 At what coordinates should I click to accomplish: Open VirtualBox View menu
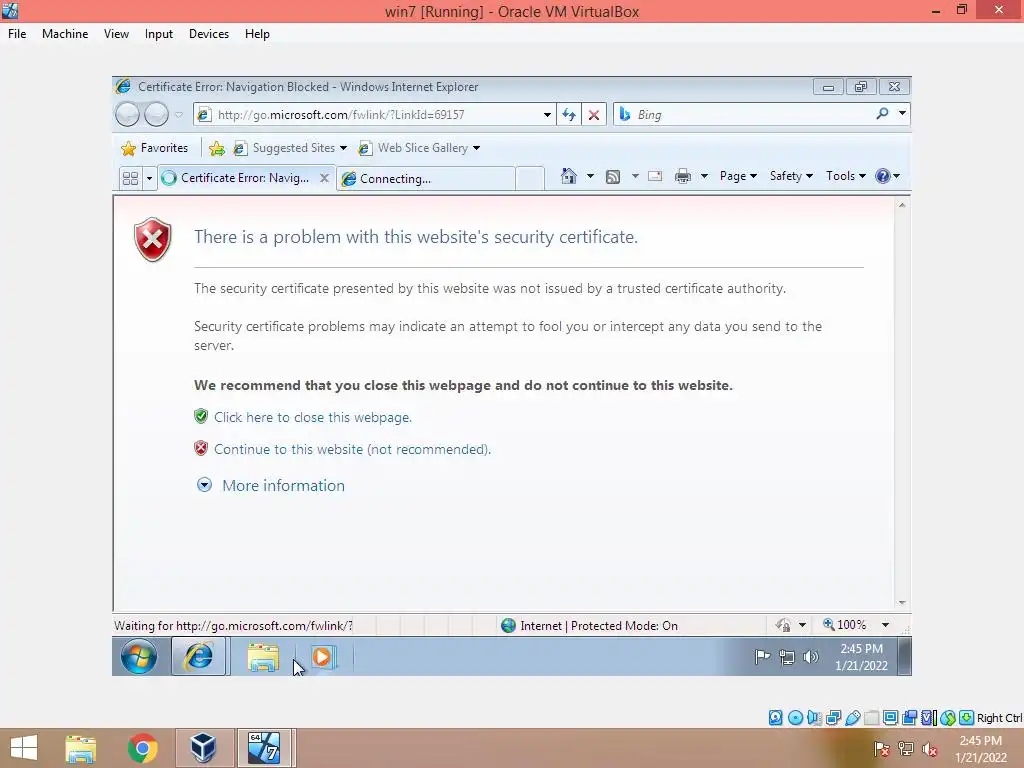tap(116, 34)
